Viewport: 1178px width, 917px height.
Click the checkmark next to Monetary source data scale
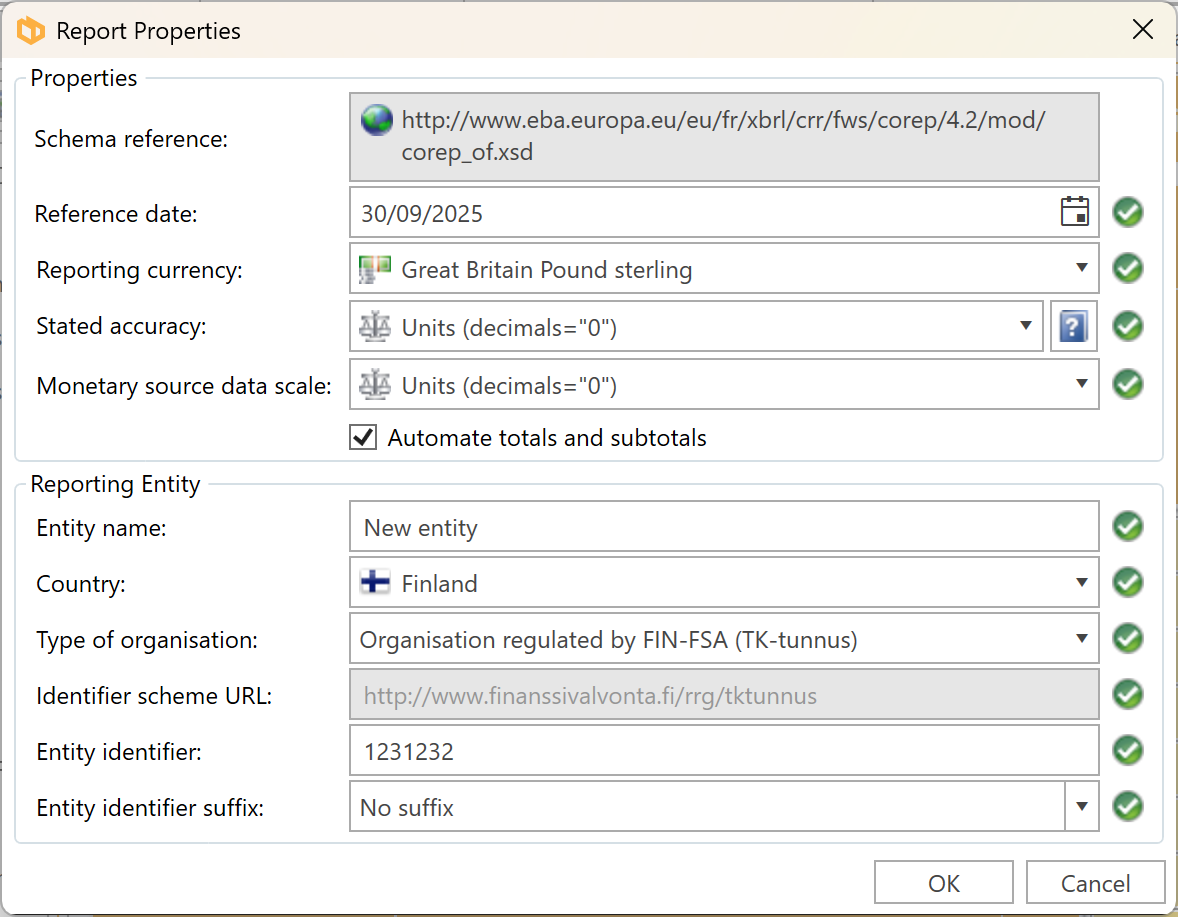(x=1128, y=384)
